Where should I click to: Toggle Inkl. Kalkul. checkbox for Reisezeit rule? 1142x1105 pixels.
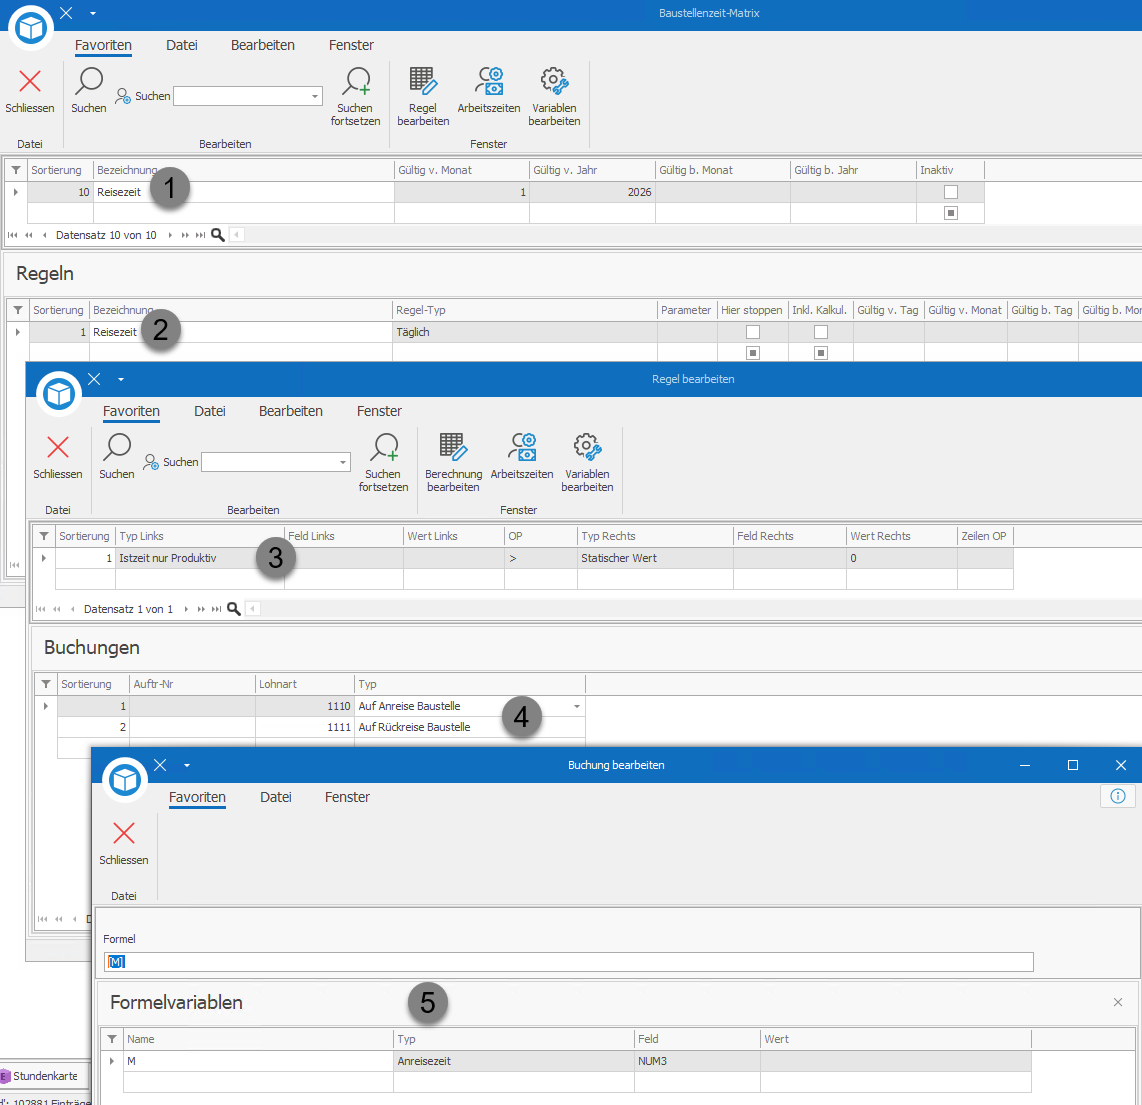click(x=821, y=332)
